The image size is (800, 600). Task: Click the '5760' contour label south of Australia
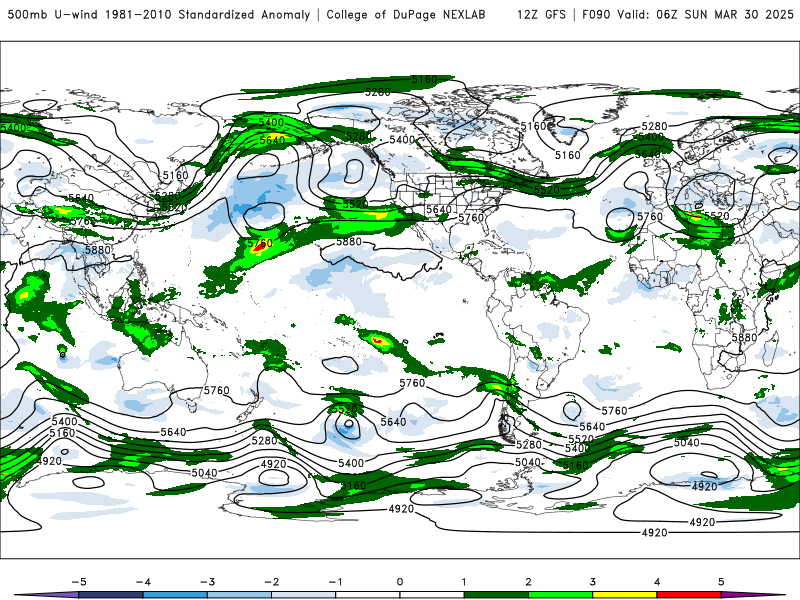[x=216, y=390]
